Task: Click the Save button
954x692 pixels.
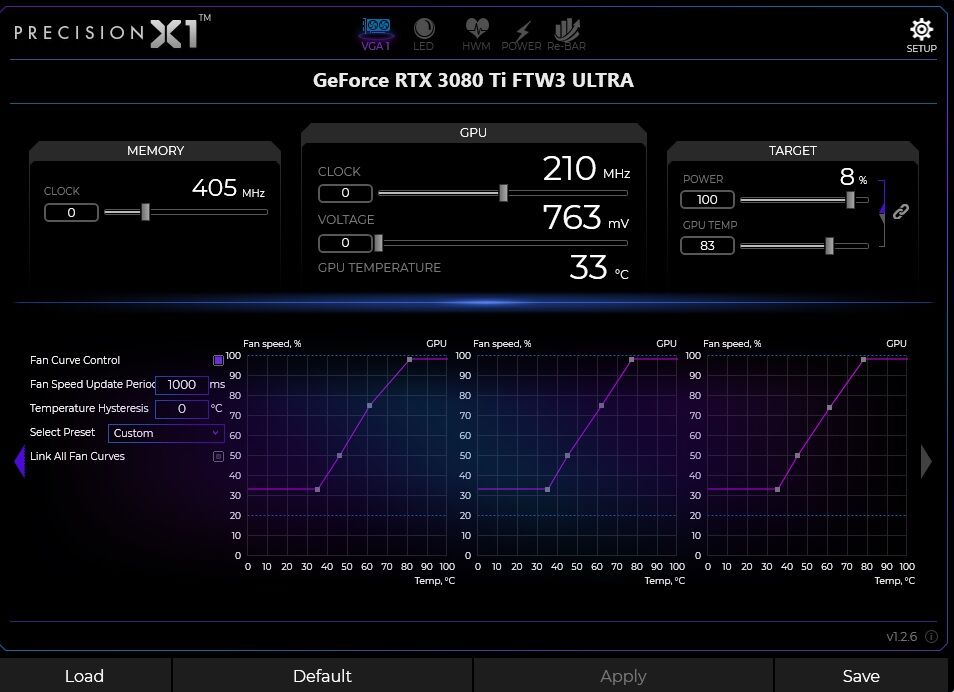Action: tap(861, 676)
